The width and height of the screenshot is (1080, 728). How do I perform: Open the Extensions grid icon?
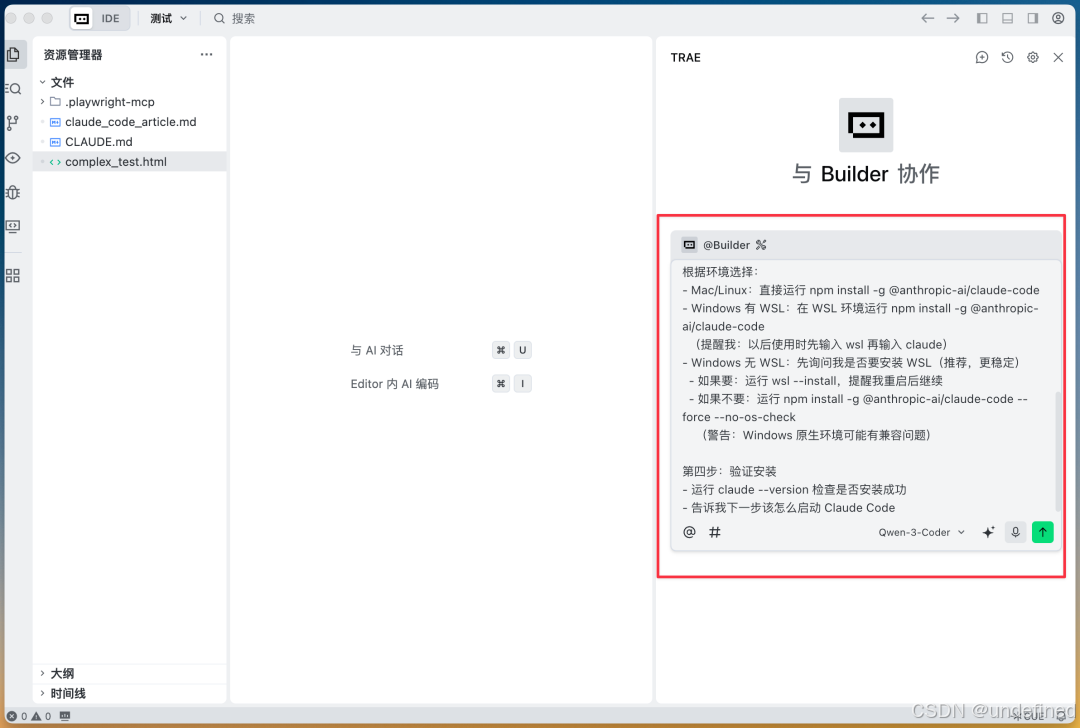pyautogui.click(x=13, y=275)
